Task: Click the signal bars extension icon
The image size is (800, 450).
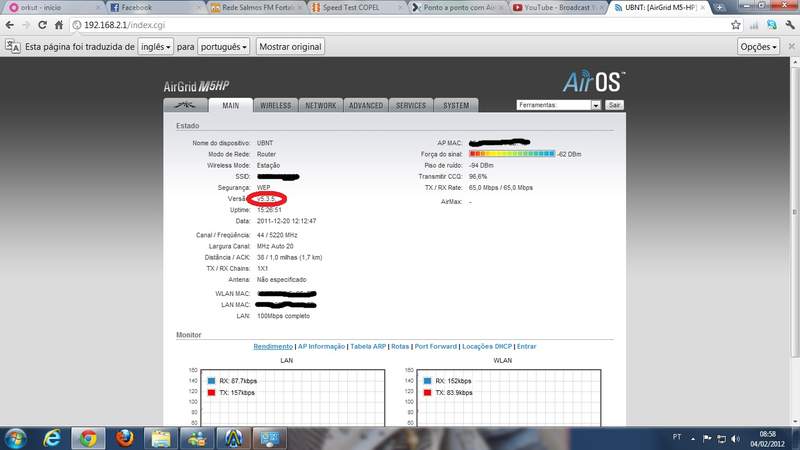Action: point(754,25)
